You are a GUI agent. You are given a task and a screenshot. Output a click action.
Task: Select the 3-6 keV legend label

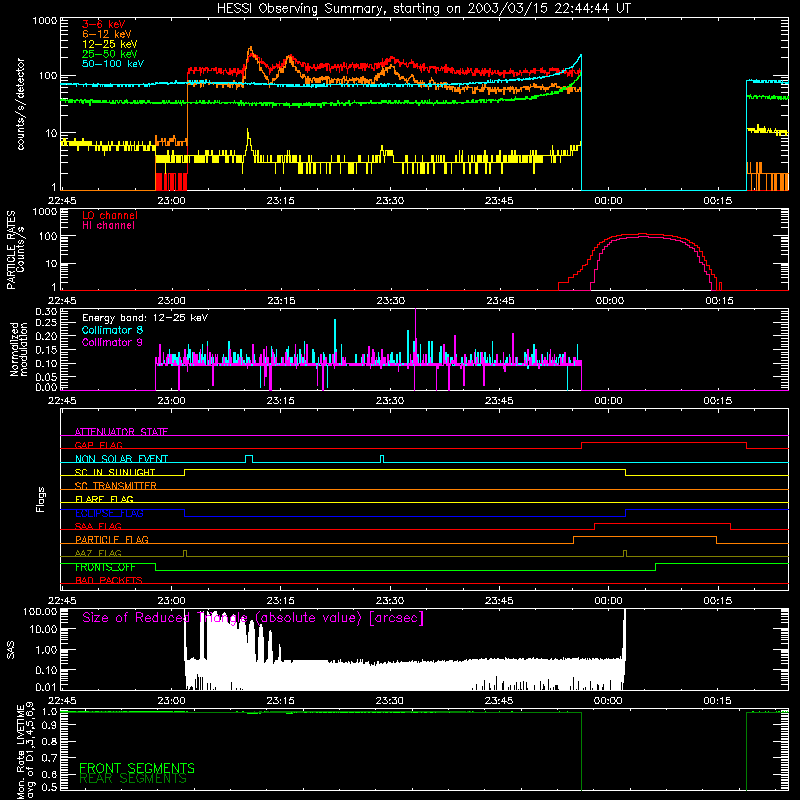click(x=104, y=24)
